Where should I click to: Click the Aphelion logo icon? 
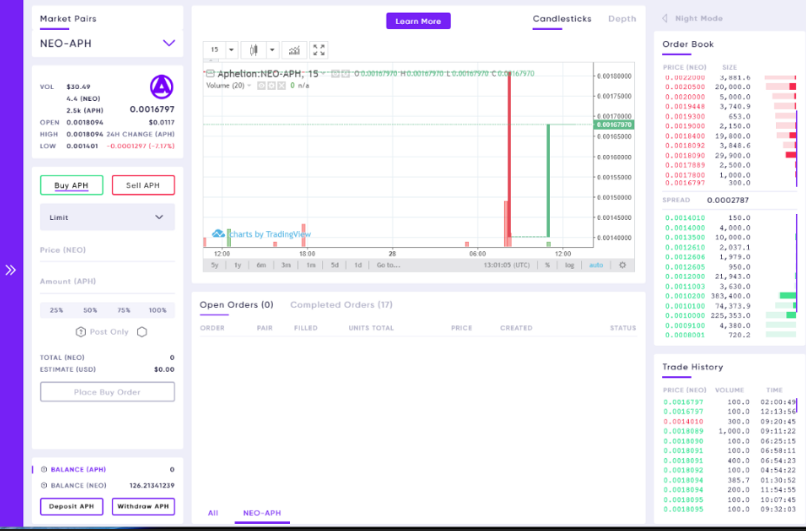coord(161,87)
